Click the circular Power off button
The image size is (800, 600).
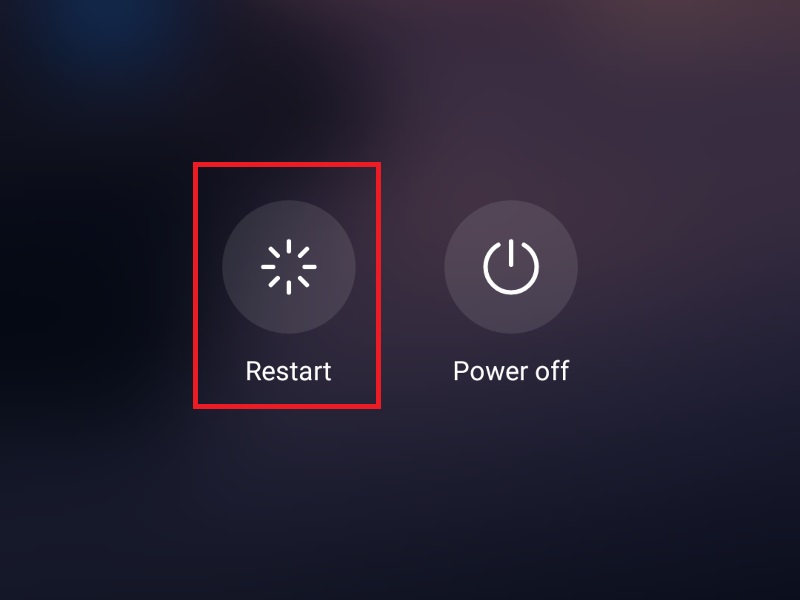tap(511, 267)
